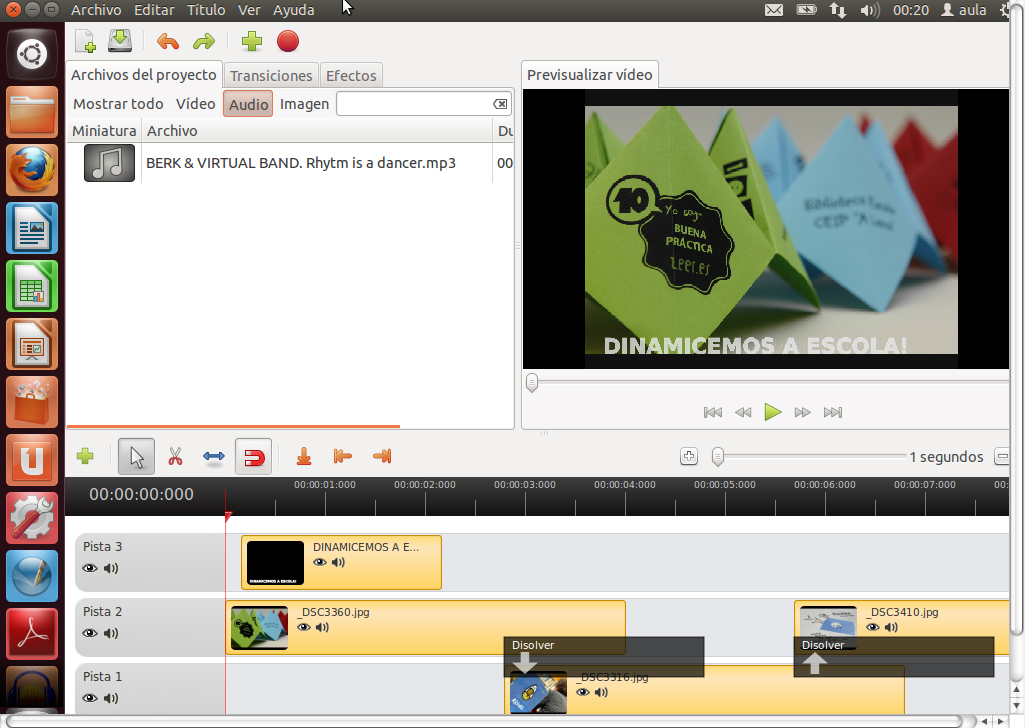Viewport: 1025px width, 728px height.
Task: Switch to the Transiciones tab
Action: [271, 76]
